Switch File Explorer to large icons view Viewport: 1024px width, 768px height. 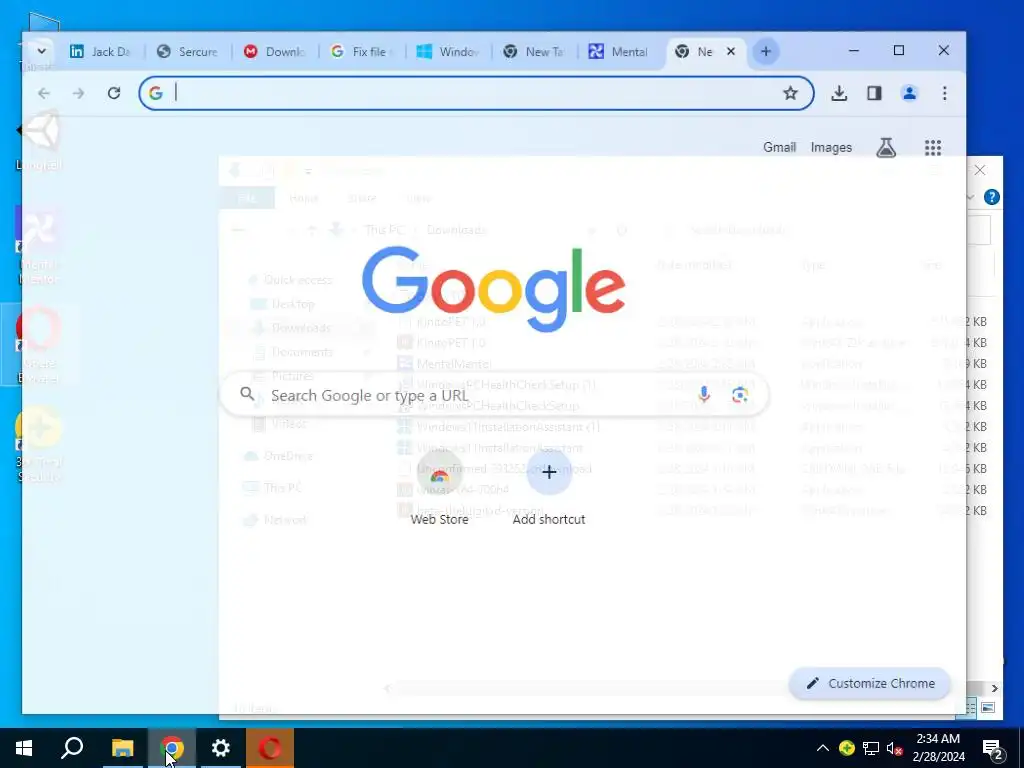point(988,708)
